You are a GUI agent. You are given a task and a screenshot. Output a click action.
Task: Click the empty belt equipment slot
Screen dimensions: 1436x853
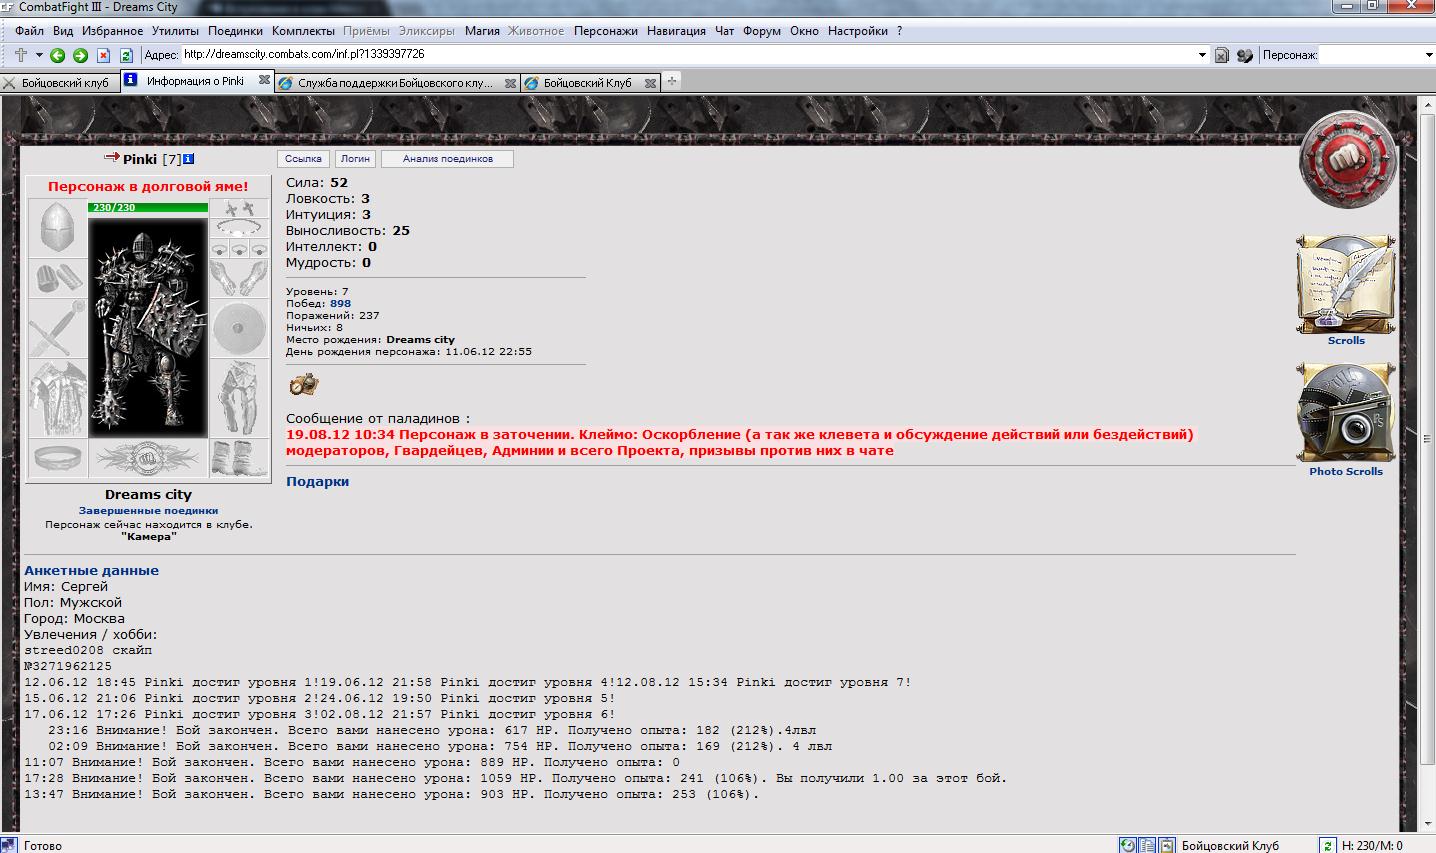(57, 458)
